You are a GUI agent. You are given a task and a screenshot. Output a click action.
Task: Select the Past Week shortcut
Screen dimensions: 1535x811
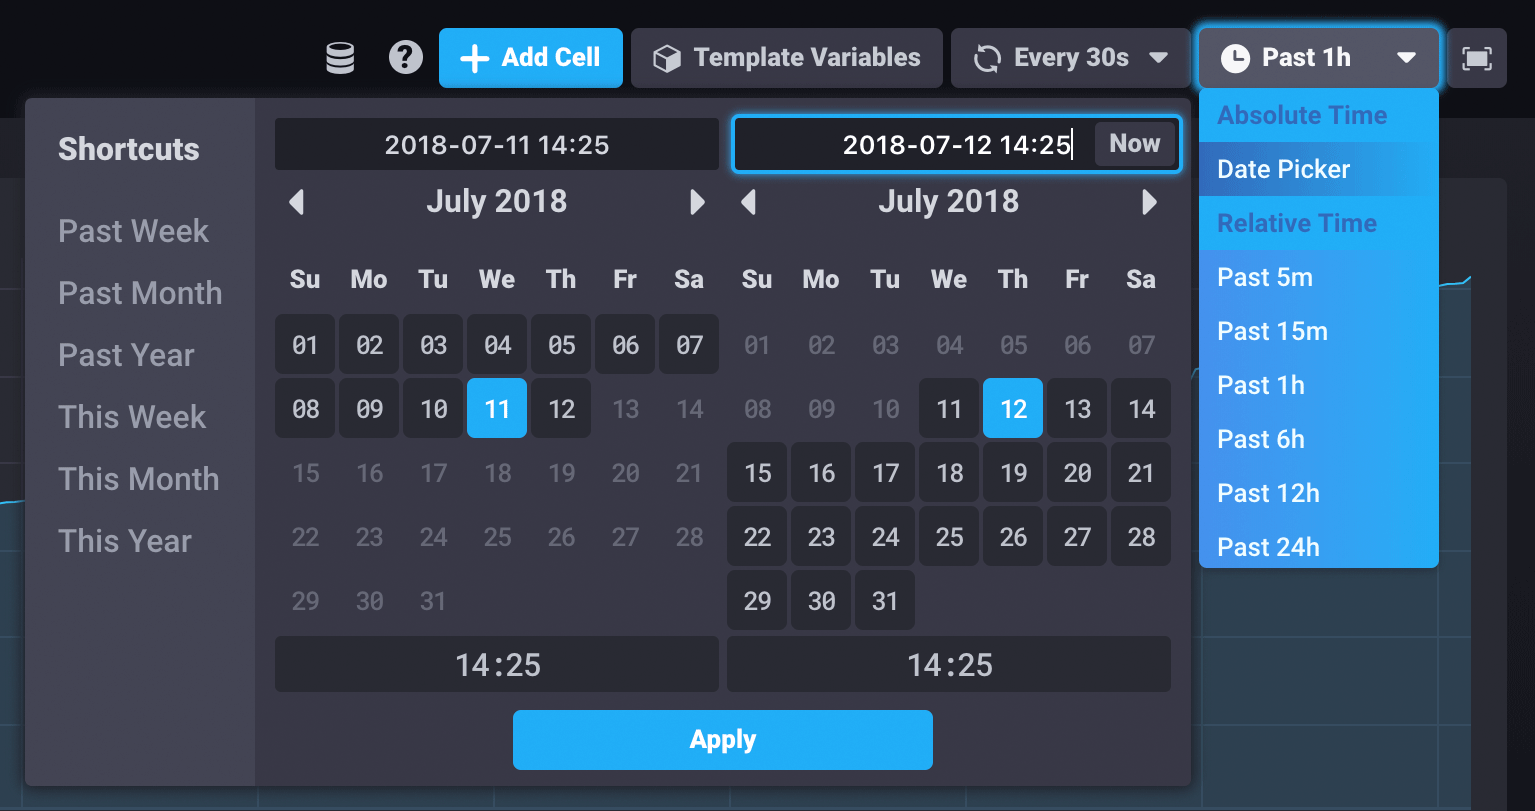133,231
